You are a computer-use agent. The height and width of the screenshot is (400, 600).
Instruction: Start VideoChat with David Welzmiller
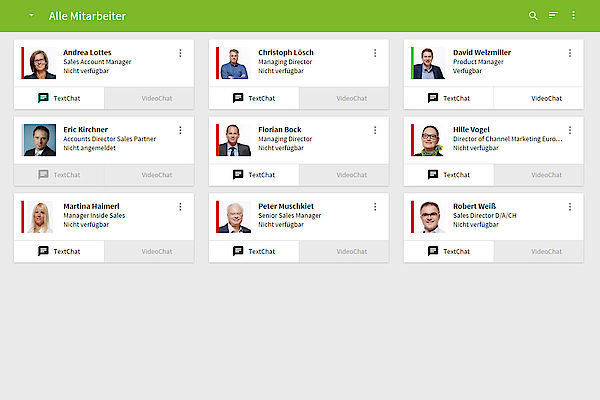point(546,98)
